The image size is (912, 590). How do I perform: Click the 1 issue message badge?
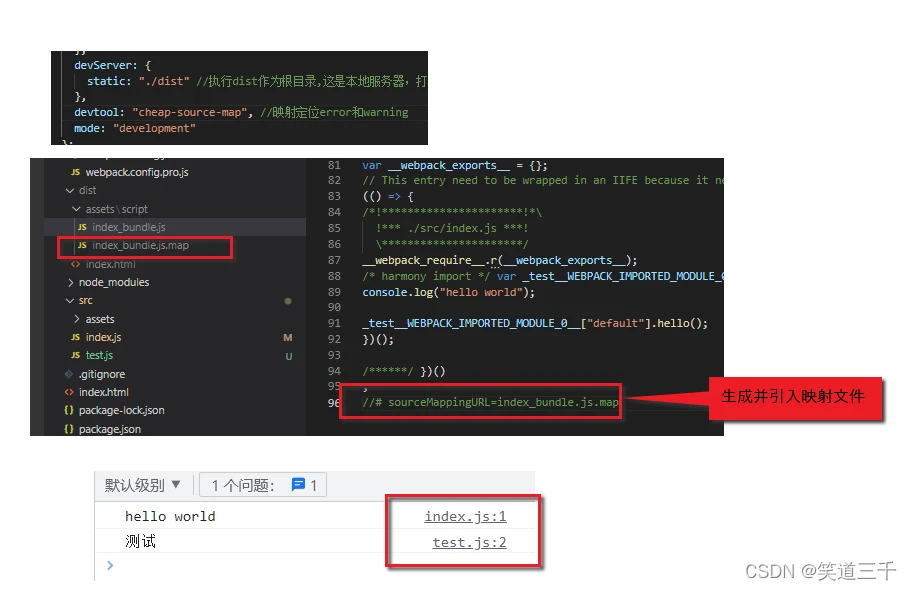point(263,485)
